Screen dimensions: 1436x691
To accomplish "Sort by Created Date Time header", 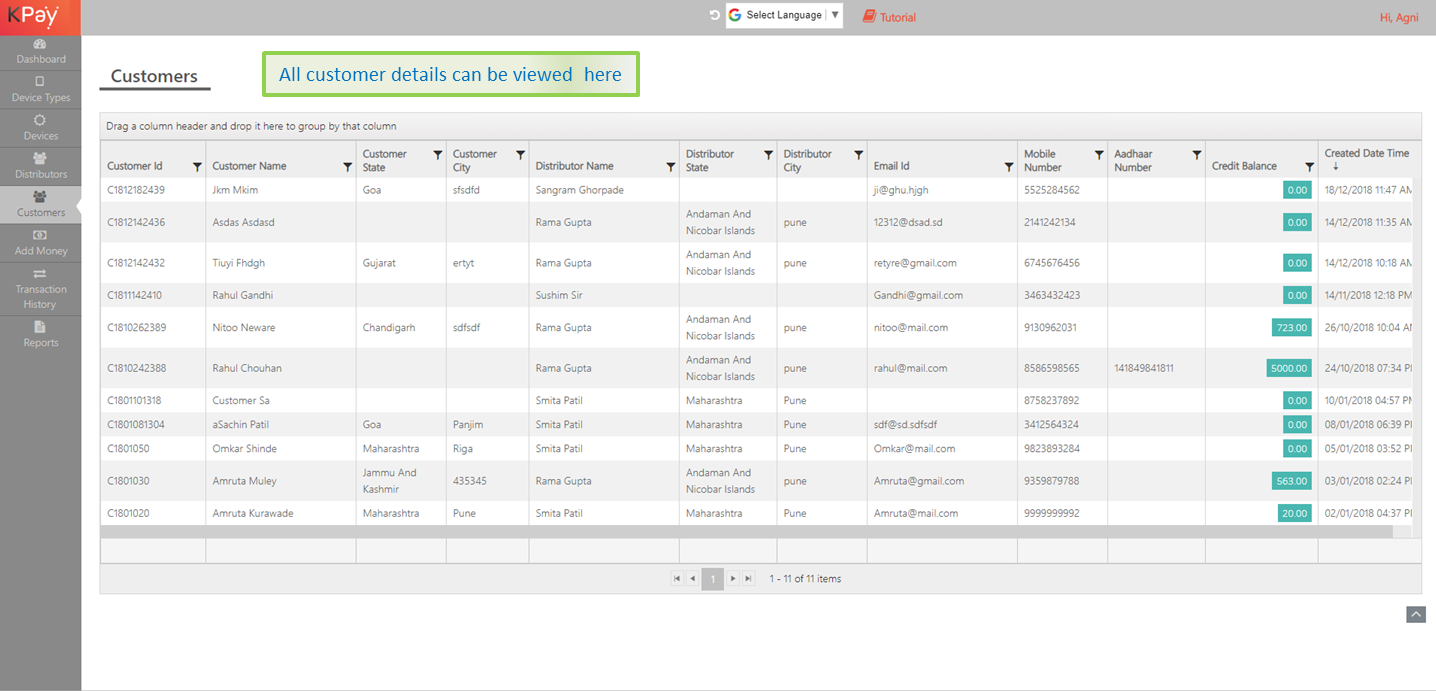I will [1366, 154].
